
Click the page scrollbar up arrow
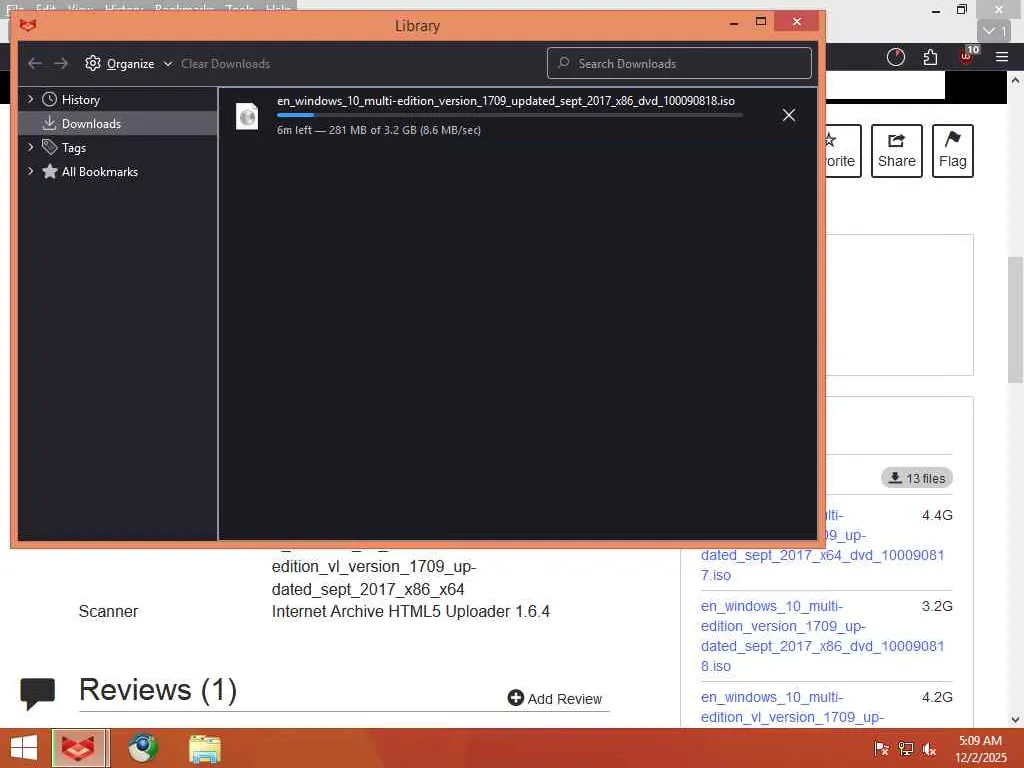[1016, 80]
